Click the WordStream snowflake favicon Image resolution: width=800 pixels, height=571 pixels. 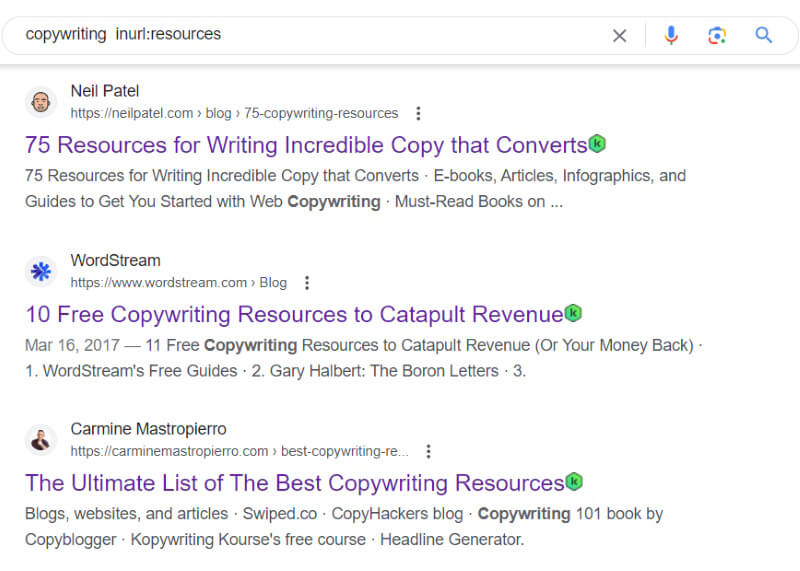pos(41,271)
